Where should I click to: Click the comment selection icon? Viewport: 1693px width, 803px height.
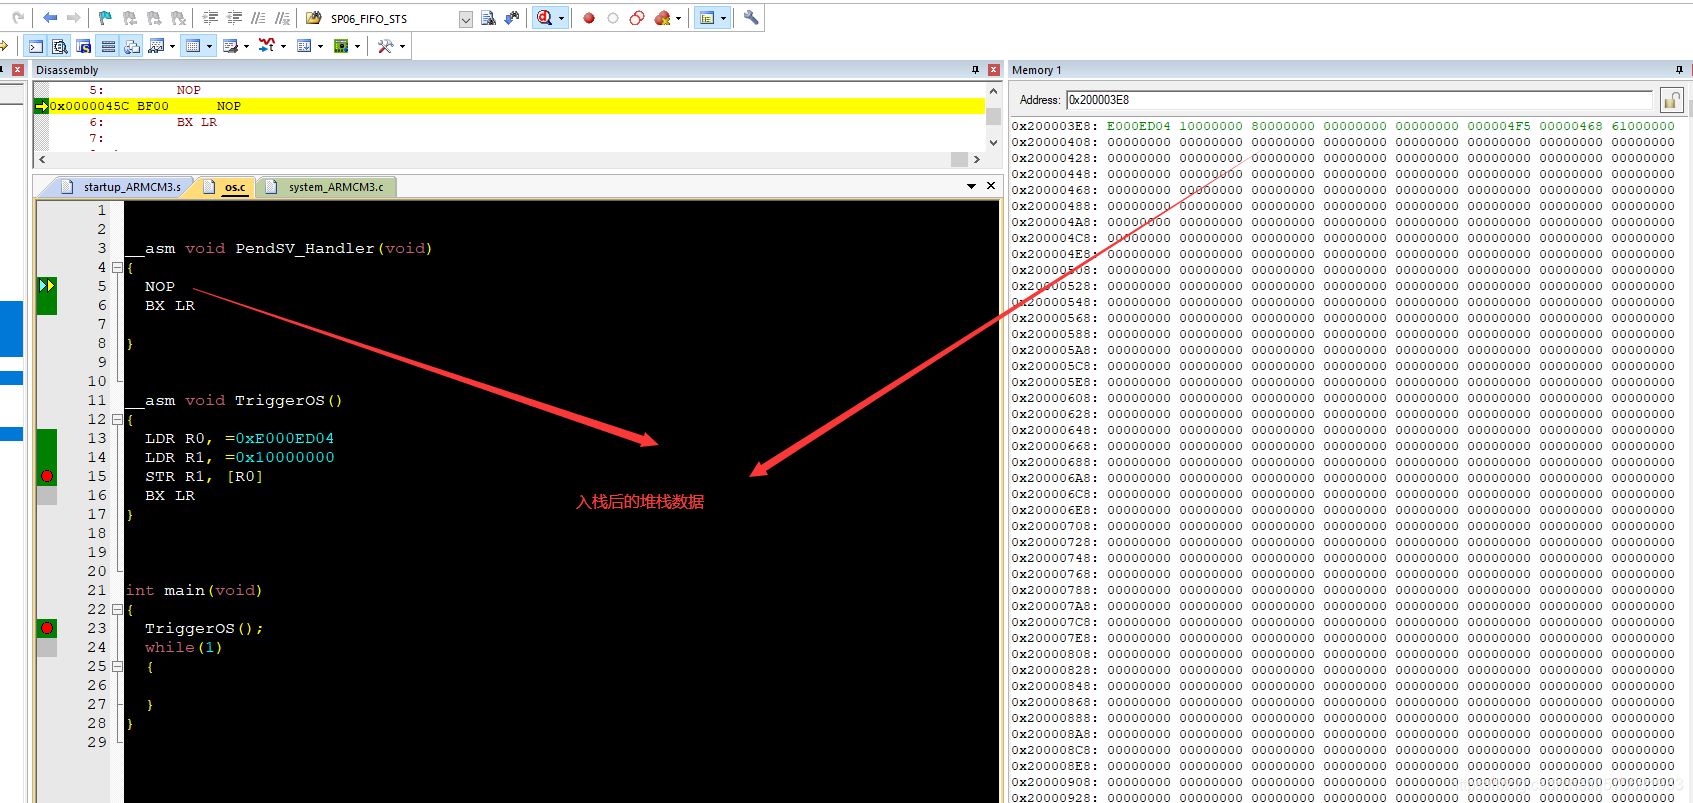click(x=258, y=18)
